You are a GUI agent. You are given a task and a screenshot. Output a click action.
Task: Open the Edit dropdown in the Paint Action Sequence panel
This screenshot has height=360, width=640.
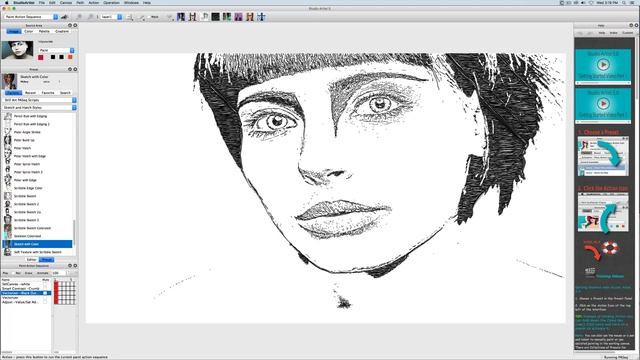pyautogui.click(x=59, y=273)
